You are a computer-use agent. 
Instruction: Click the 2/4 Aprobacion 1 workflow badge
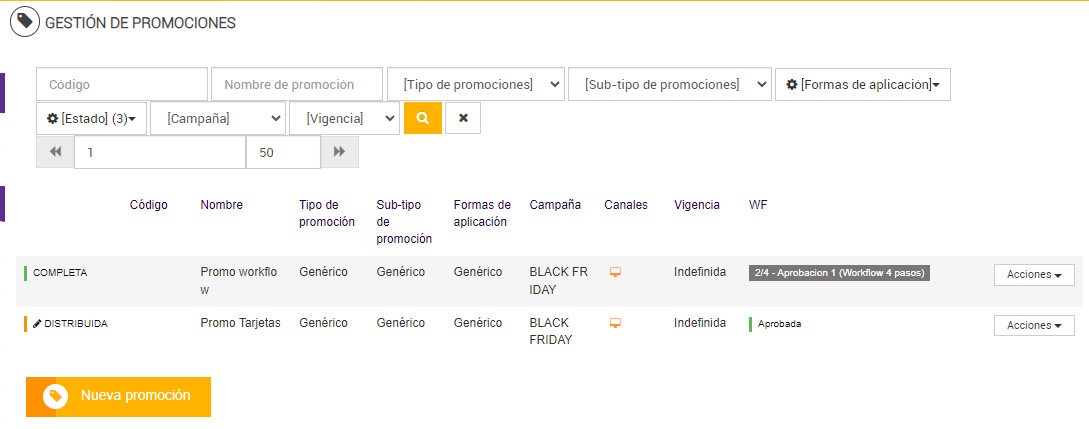pyautogui.click(x=839, y=272)
